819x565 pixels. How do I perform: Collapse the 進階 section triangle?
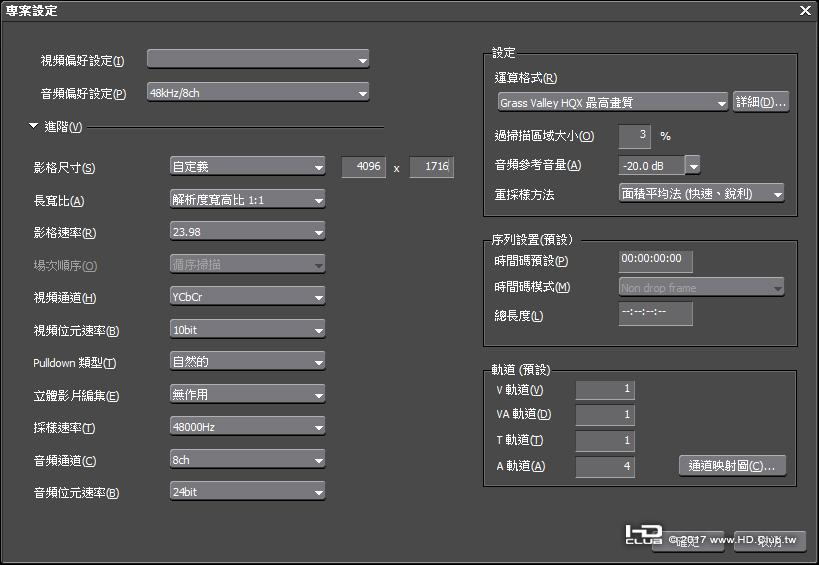pyautogui.click(x=33, y=126)
